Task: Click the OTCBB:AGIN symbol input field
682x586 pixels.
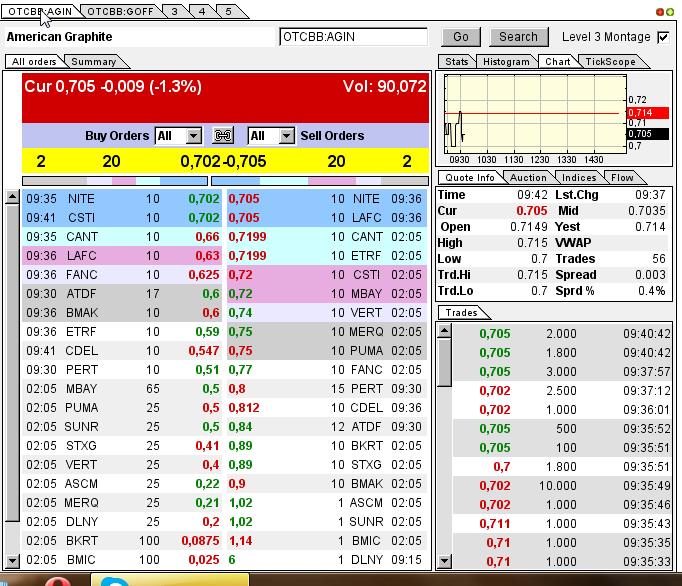Action: coord(354,37)
